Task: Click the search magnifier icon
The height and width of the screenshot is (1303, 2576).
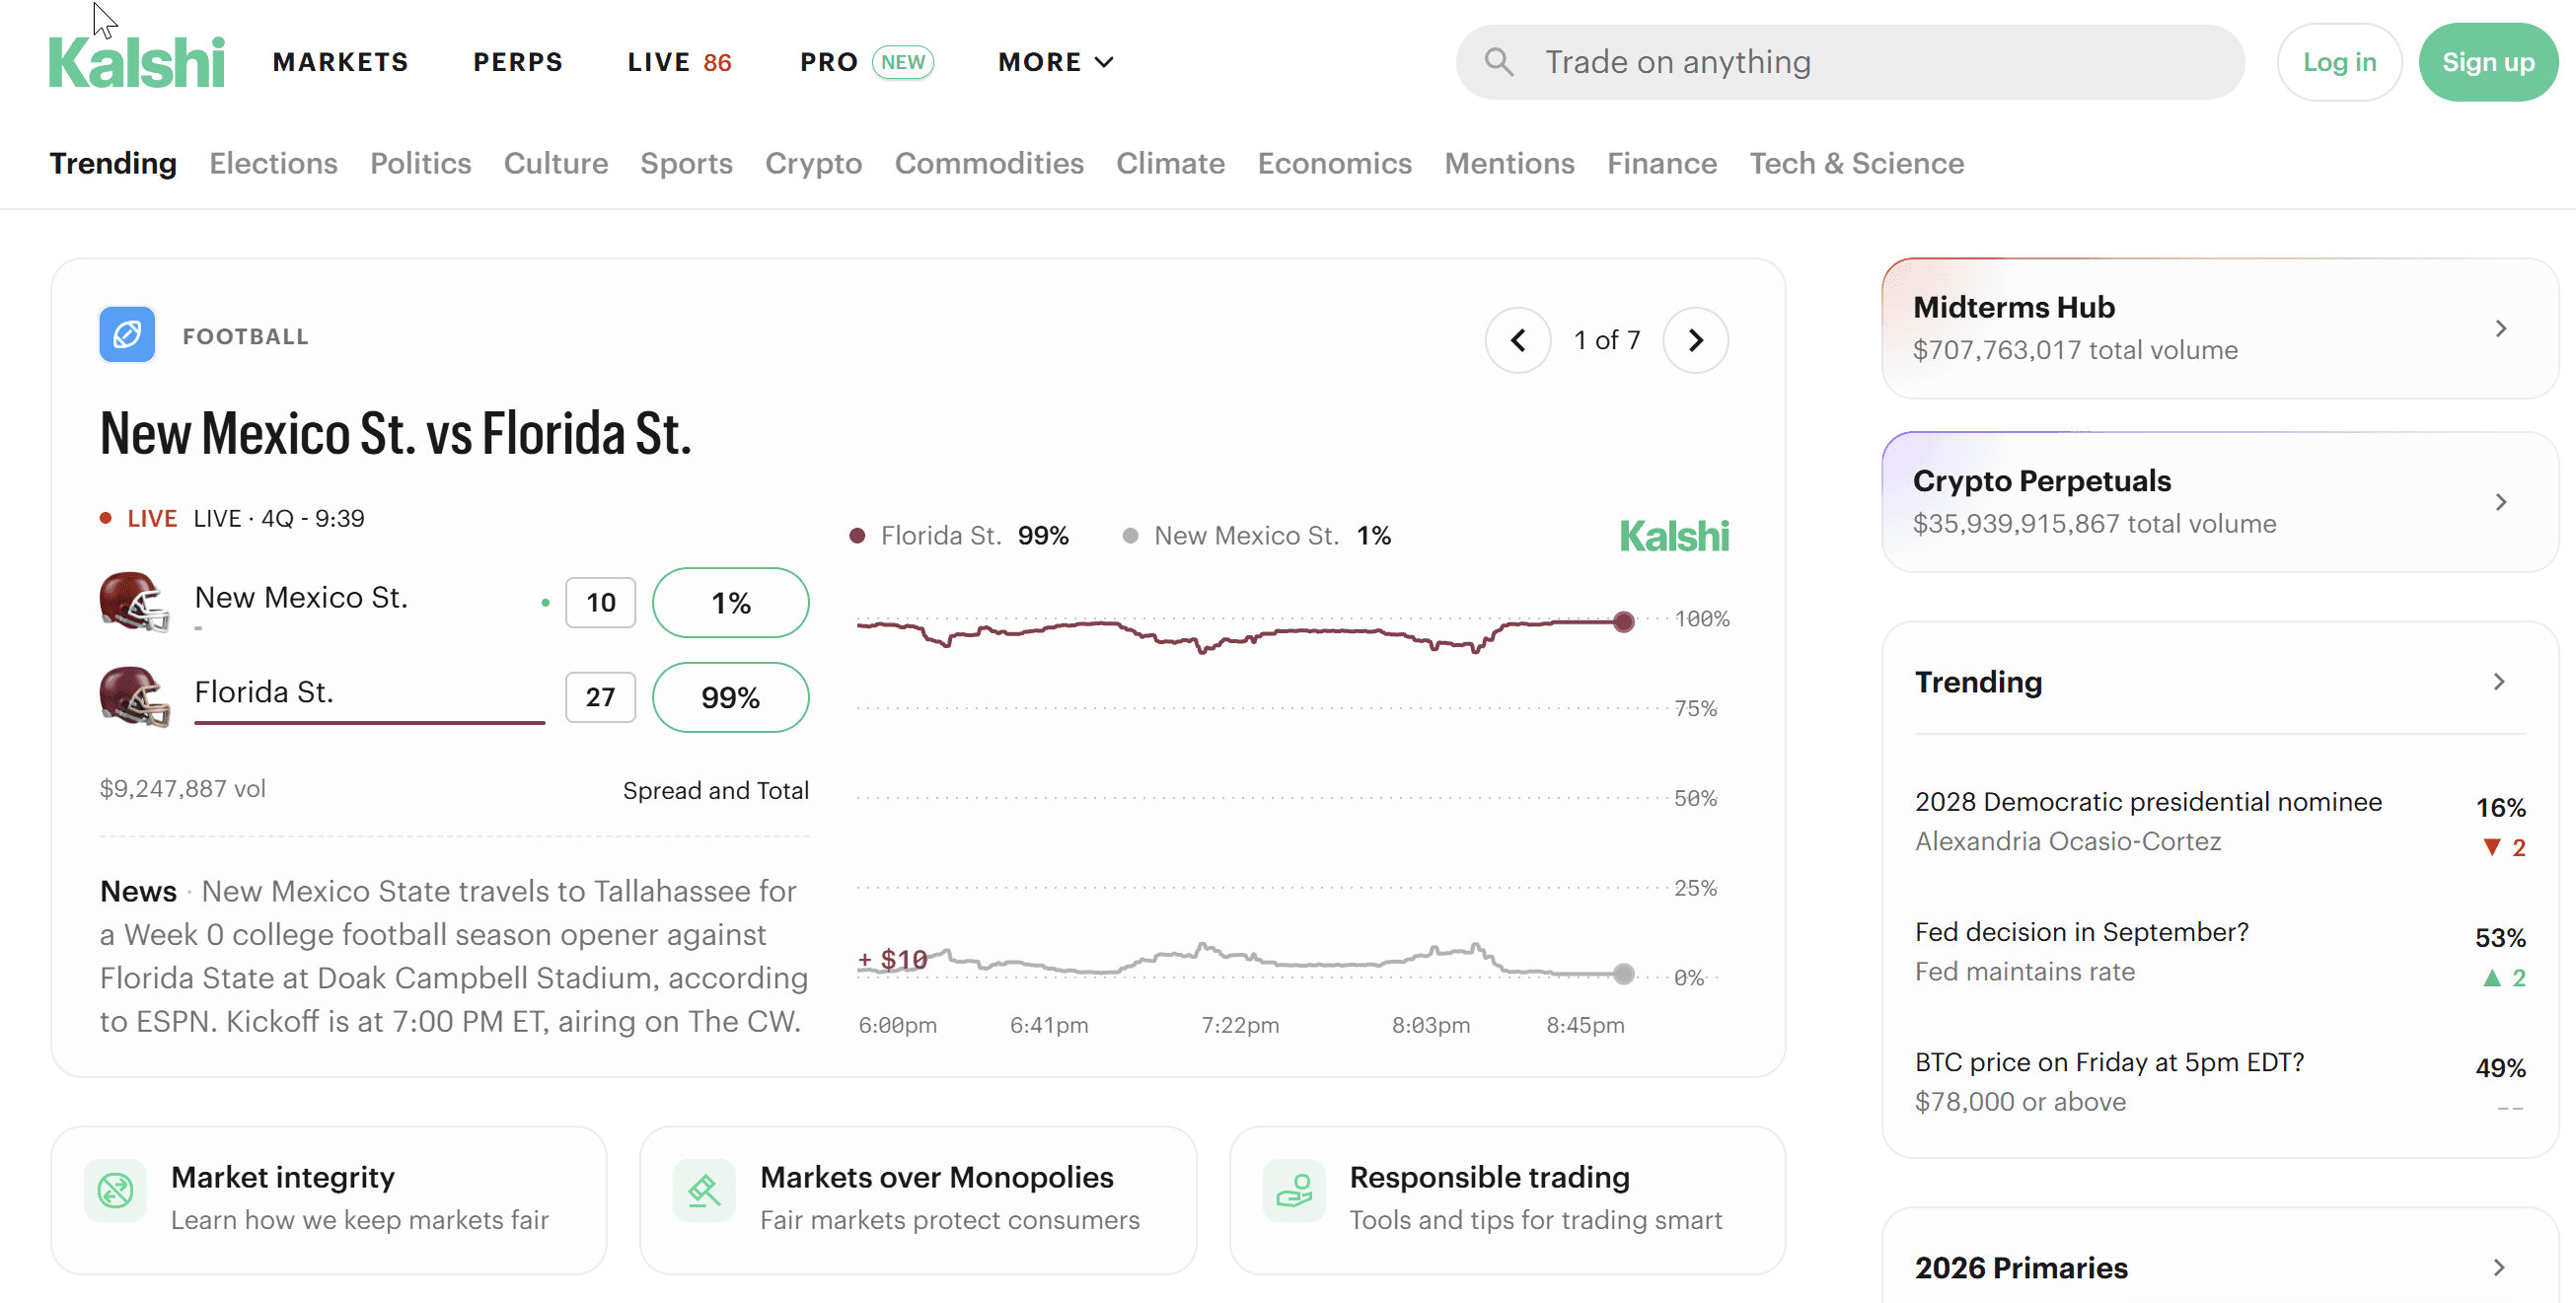Action: pos(1498,62)
